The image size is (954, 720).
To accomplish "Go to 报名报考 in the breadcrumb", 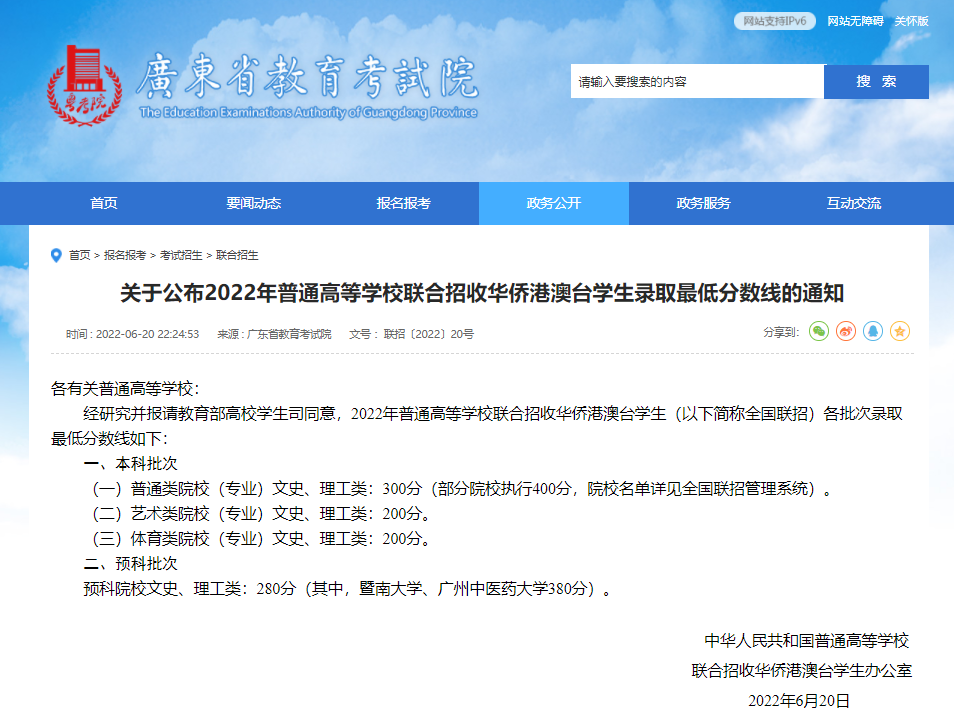I will tap(125, 255).
